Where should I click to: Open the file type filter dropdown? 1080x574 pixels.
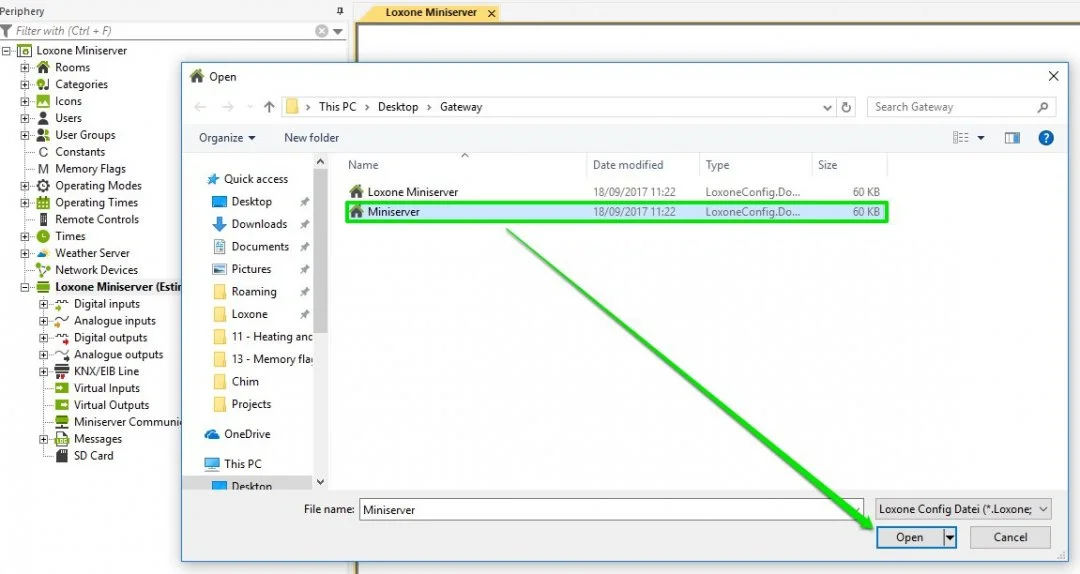click(963, 509)
